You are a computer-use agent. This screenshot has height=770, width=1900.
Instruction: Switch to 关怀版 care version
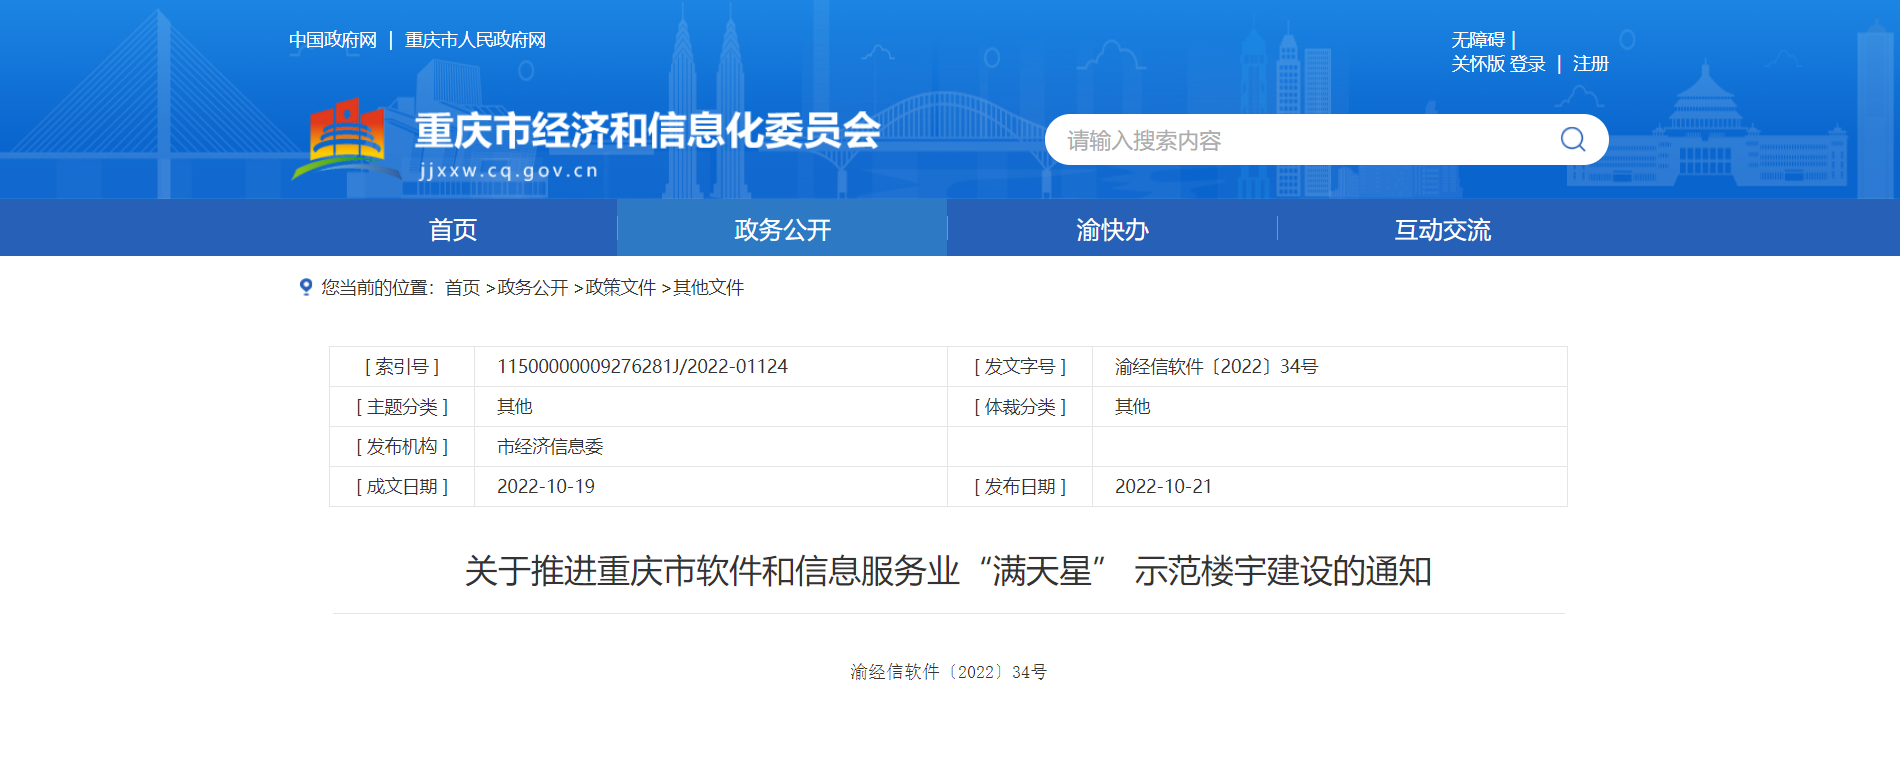(1478, 64)
